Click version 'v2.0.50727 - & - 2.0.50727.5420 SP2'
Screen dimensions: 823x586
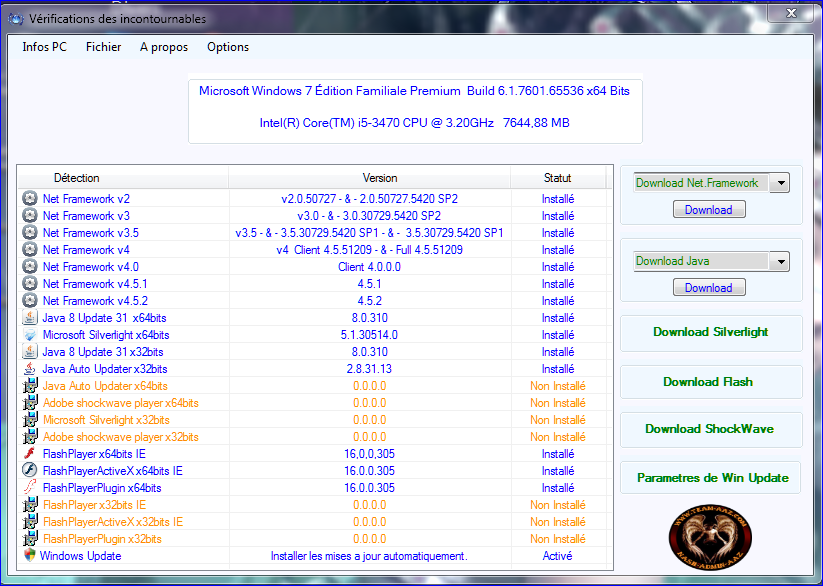pos(370,199)
